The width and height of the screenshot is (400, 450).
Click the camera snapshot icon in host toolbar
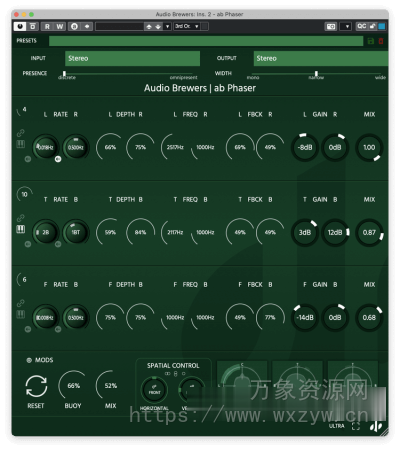331,26
